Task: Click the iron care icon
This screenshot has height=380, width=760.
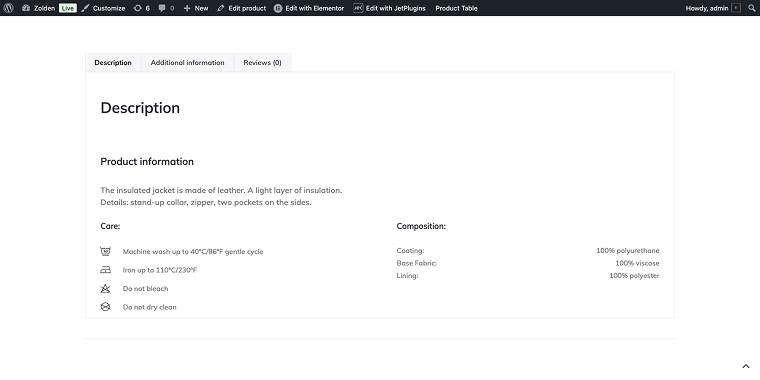Action: 105,269
